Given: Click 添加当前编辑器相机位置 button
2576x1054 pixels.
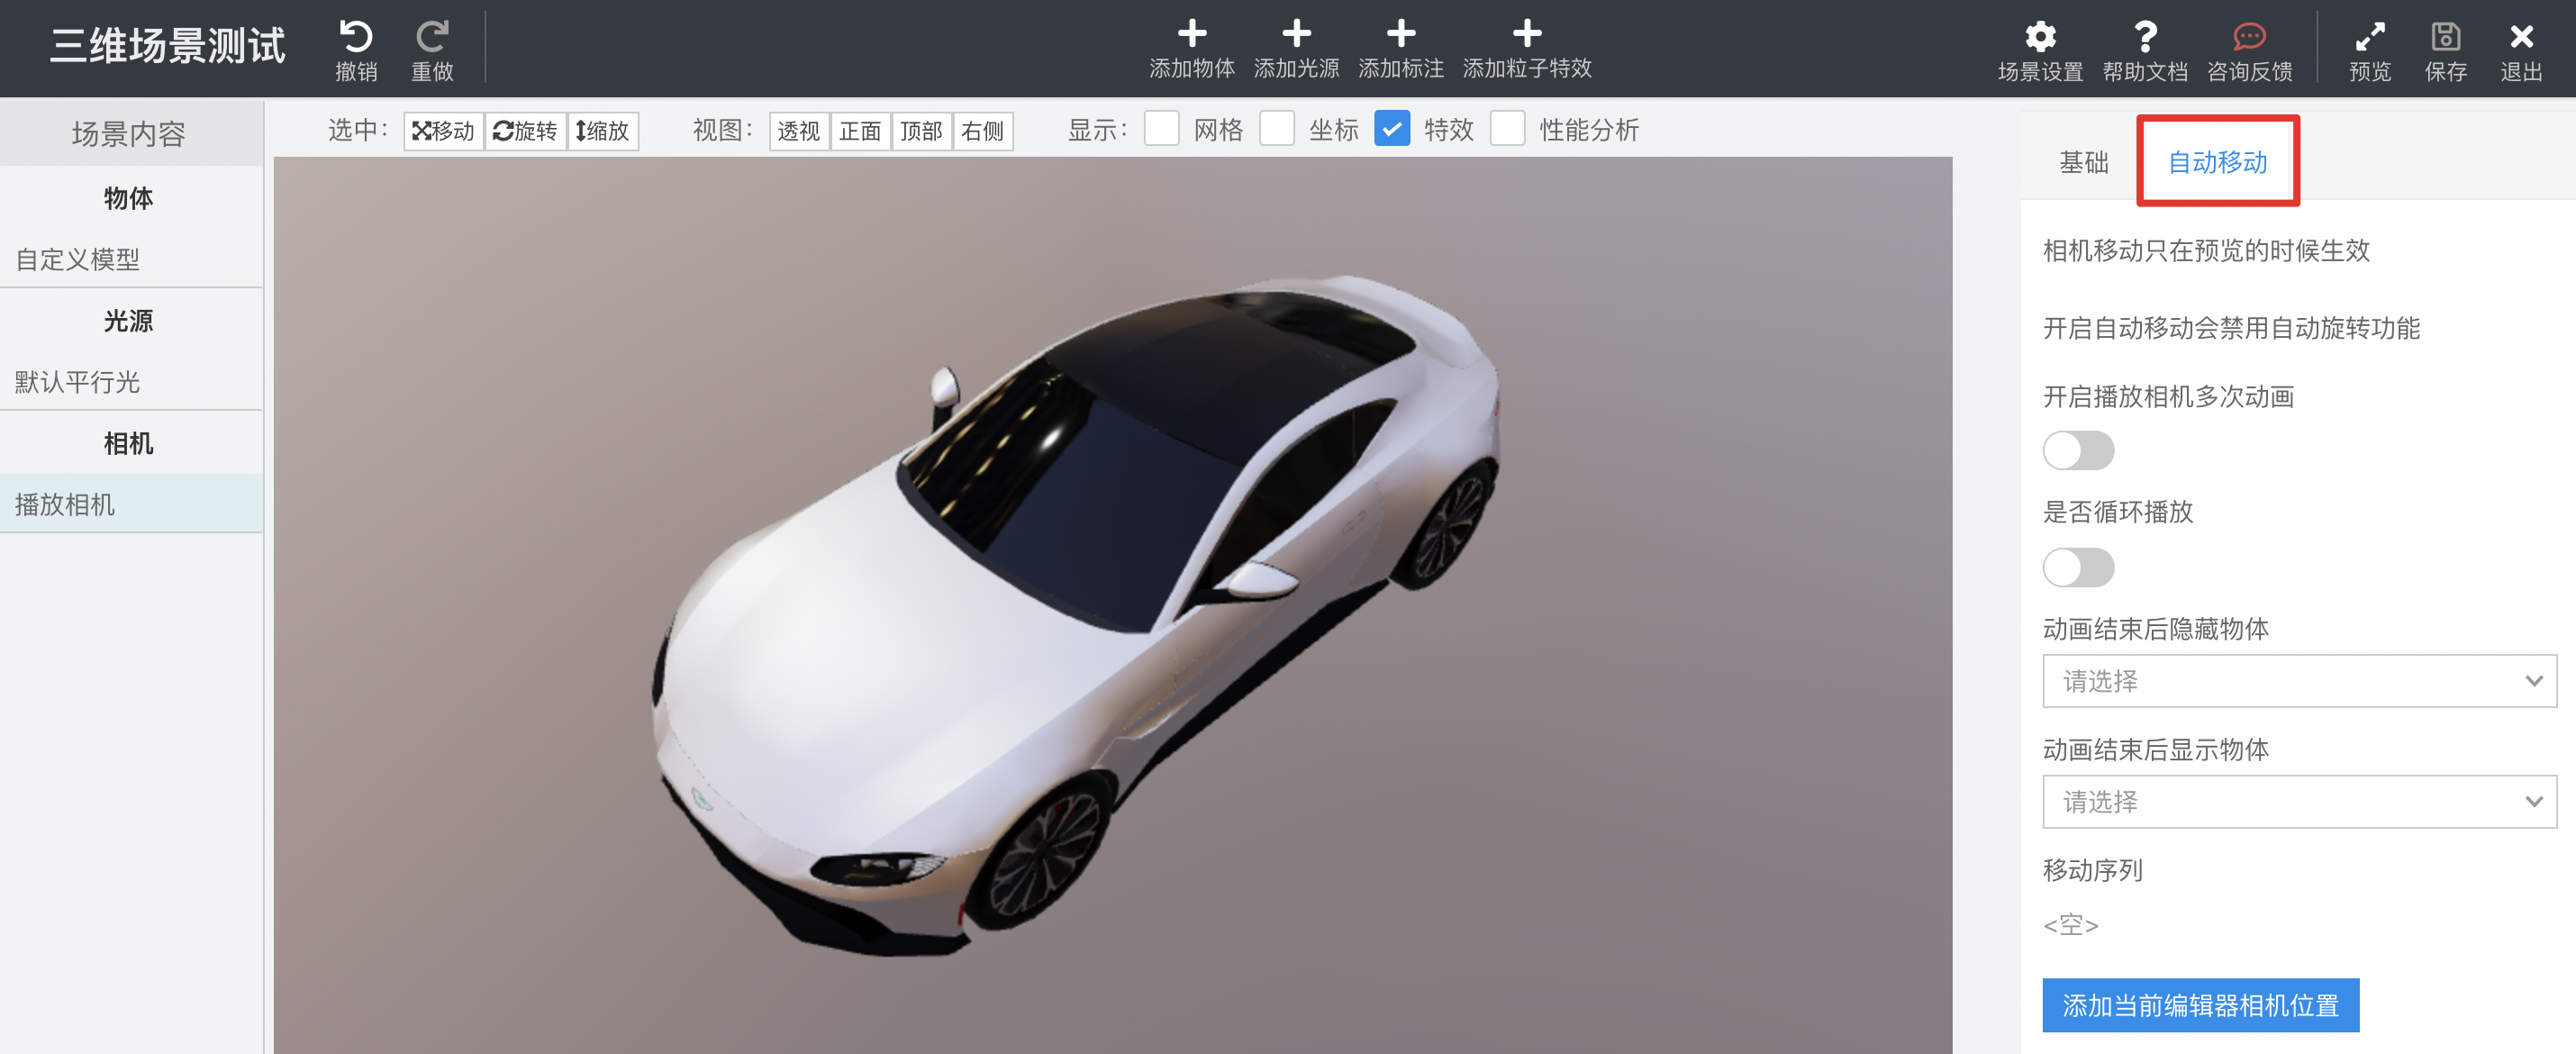Looking at the screenshot, I should (2200, 1005).
